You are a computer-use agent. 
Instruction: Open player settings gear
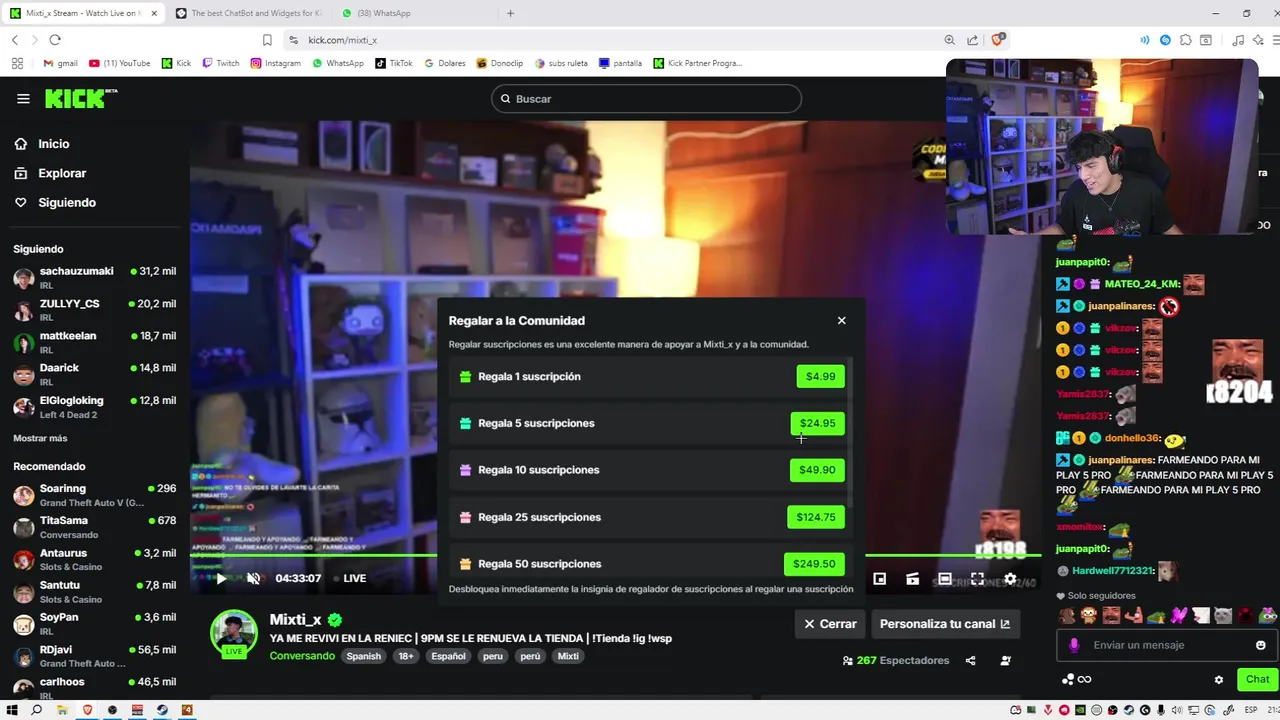click(x=1010, y=578)
